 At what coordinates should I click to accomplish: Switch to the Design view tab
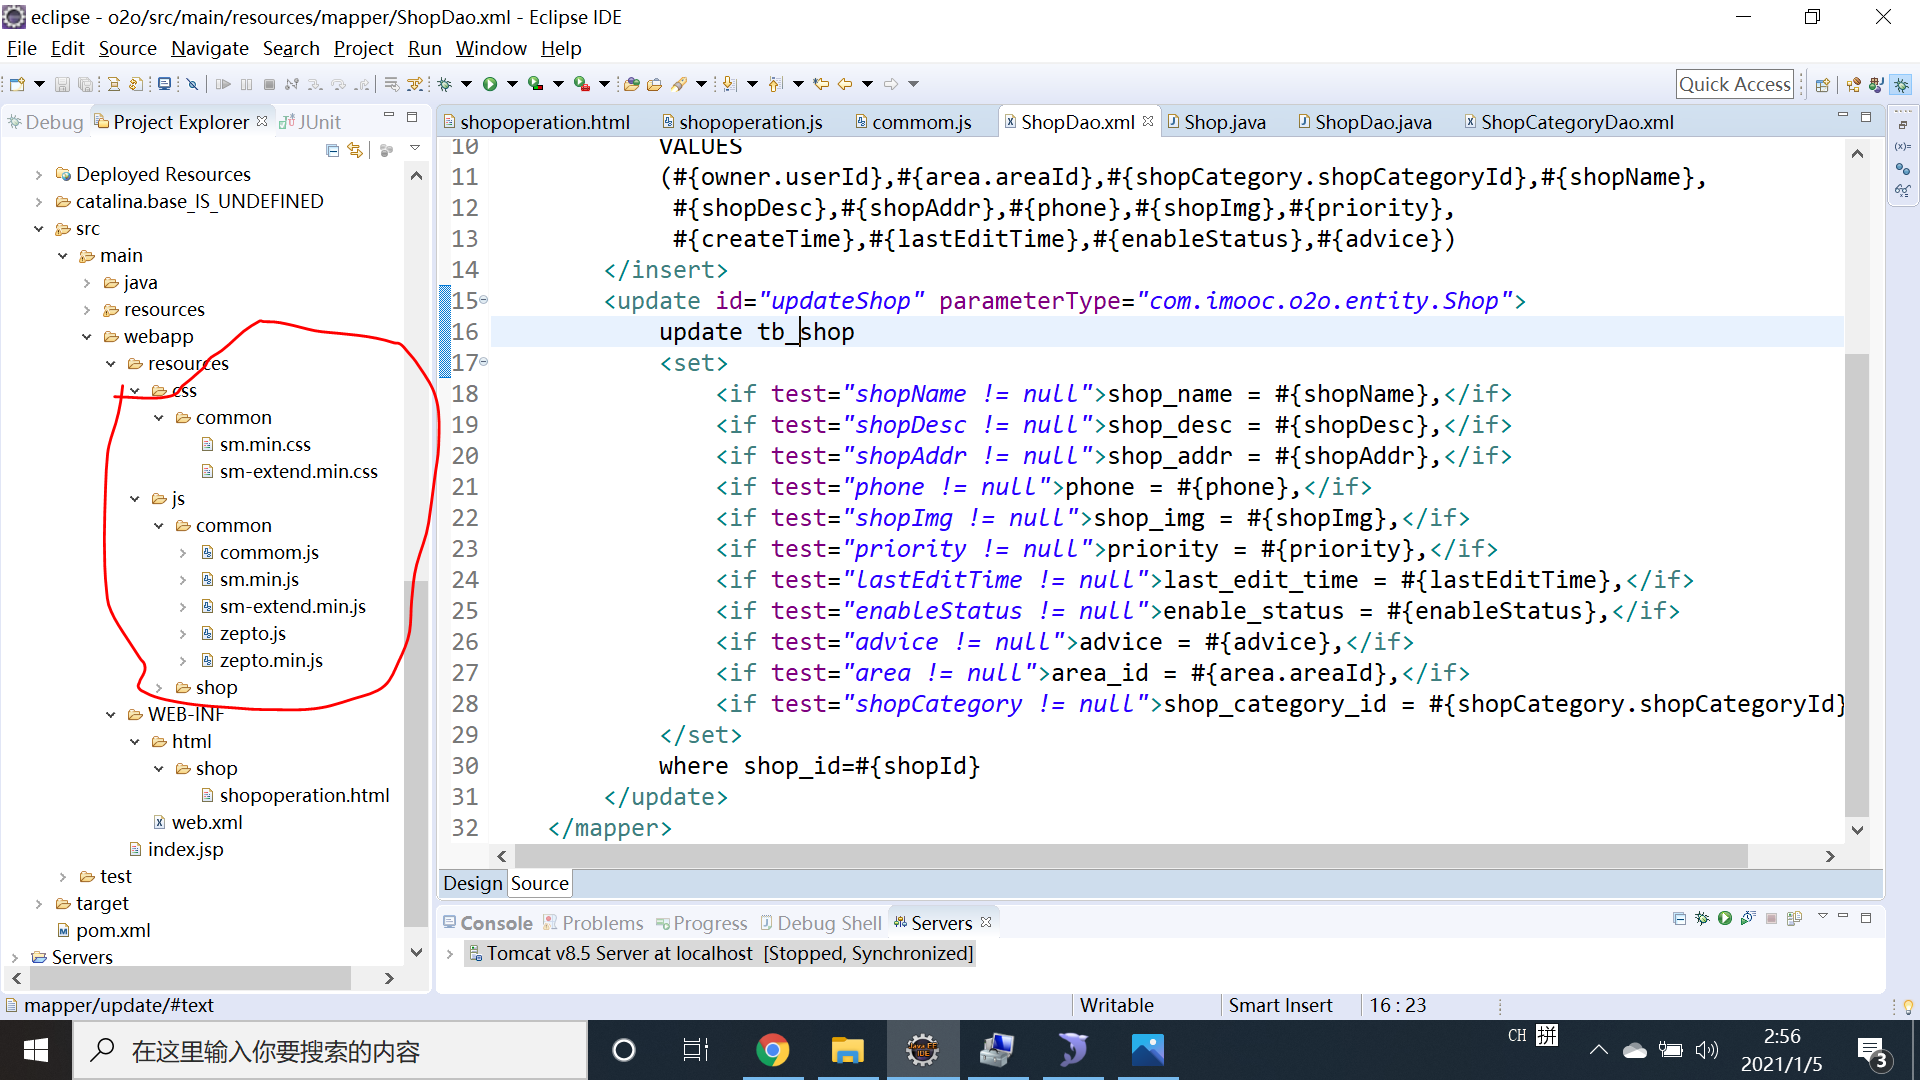pos(472,883)
